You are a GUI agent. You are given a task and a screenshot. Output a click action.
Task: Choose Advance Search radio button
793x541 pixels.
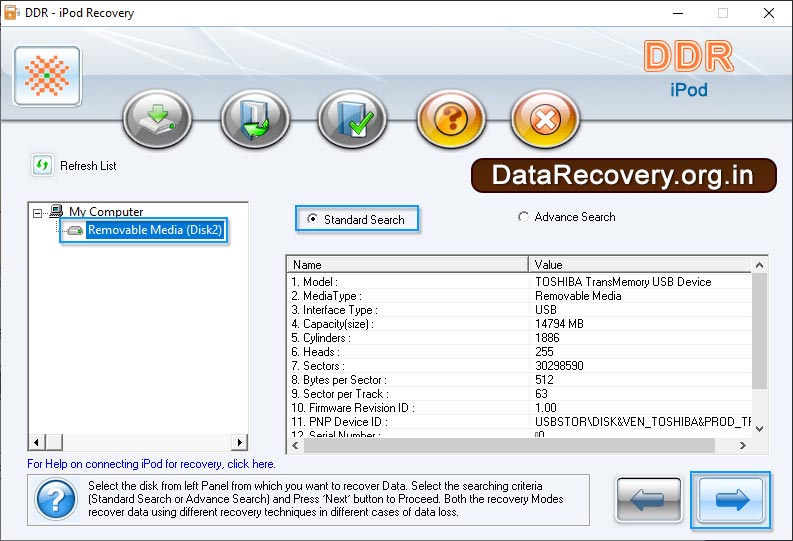pyautogui.click(x=523, y=217)
